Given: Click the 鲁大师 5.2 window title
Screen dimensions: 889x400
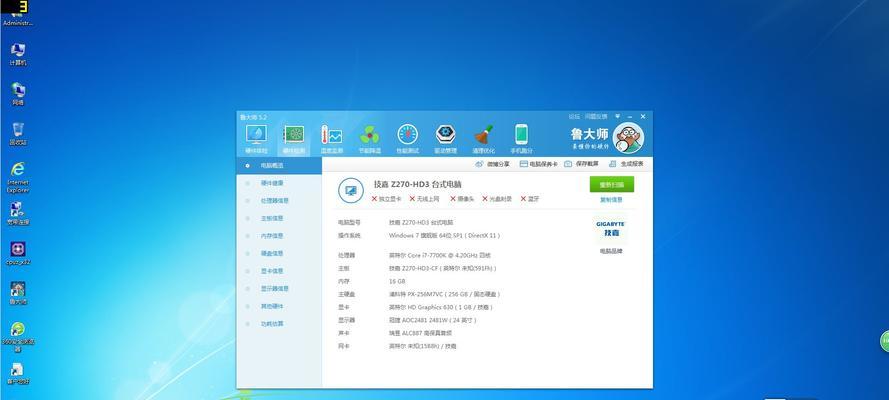Looking at the screenshot, I should [x=253, y=117].
